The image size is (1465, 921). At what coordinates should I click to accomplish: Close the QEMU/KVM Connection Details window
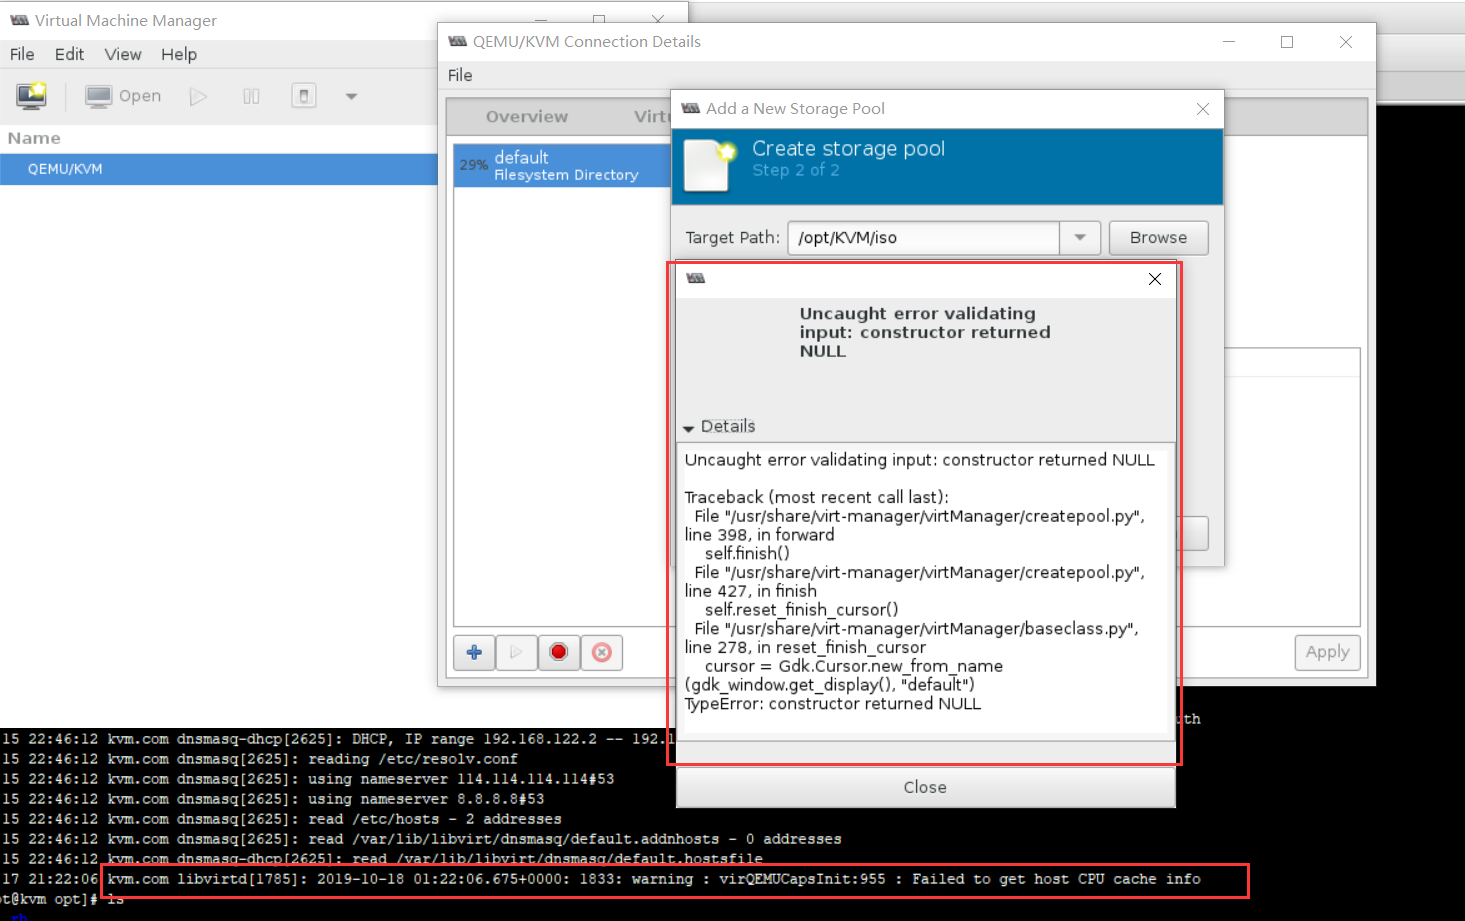pyautogui.click(x=1346, y=42)
